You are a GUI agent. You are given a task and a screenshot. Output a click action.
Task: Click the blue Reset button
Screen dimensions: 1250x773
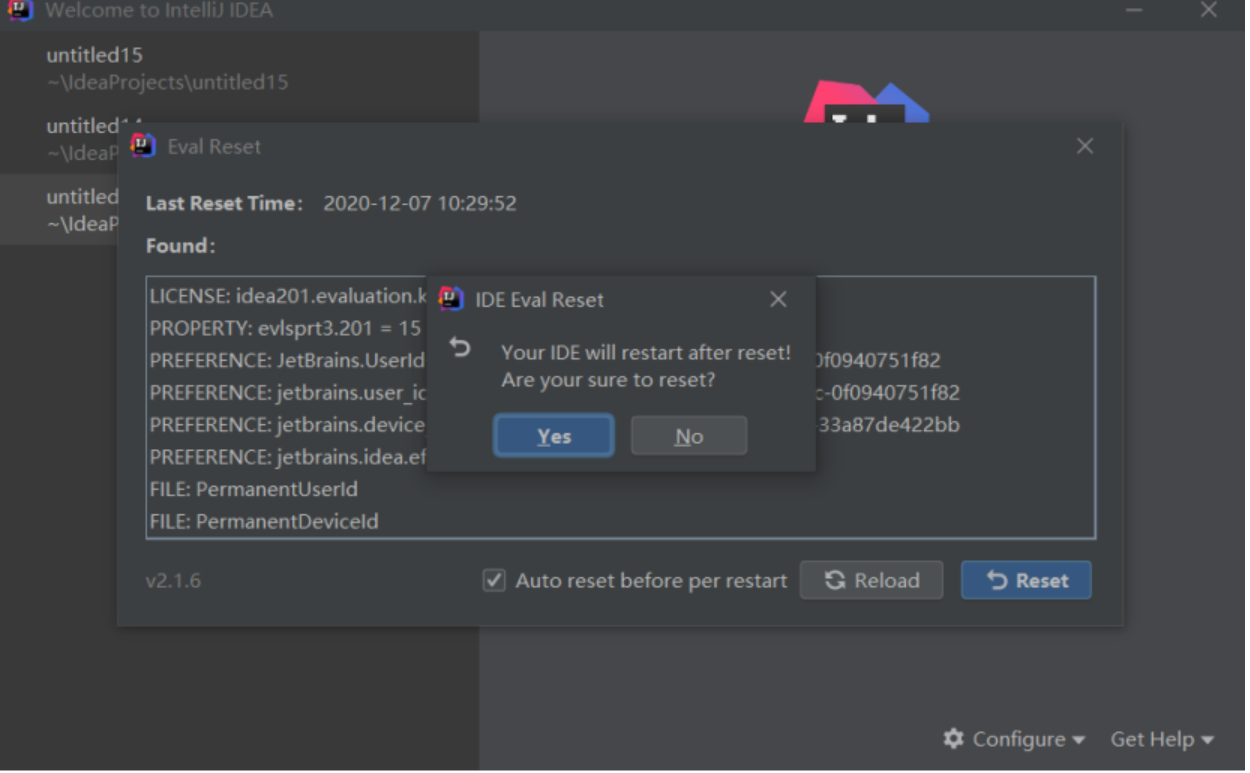pyautogui.click(x=1026, y=580)
